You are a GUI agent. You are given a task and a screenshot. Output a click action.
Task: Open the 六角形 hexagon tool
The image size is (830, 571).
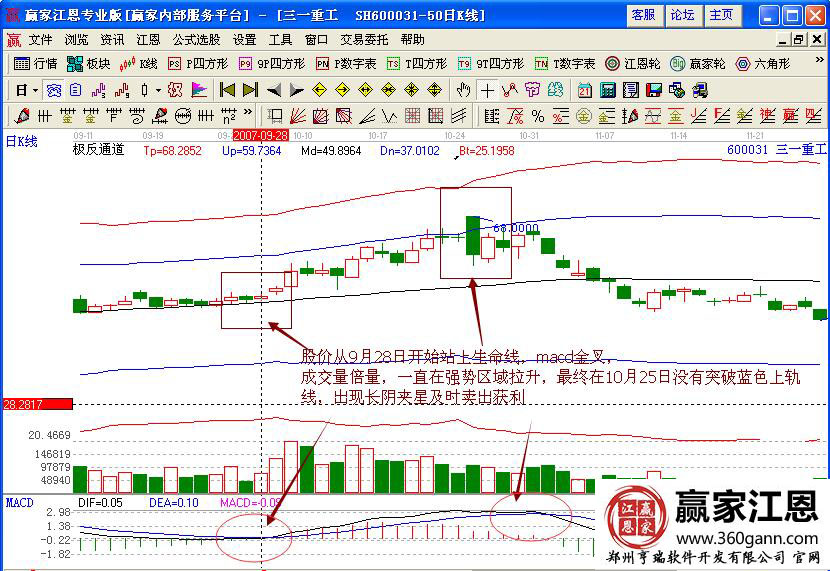click(x=763, y=63)
